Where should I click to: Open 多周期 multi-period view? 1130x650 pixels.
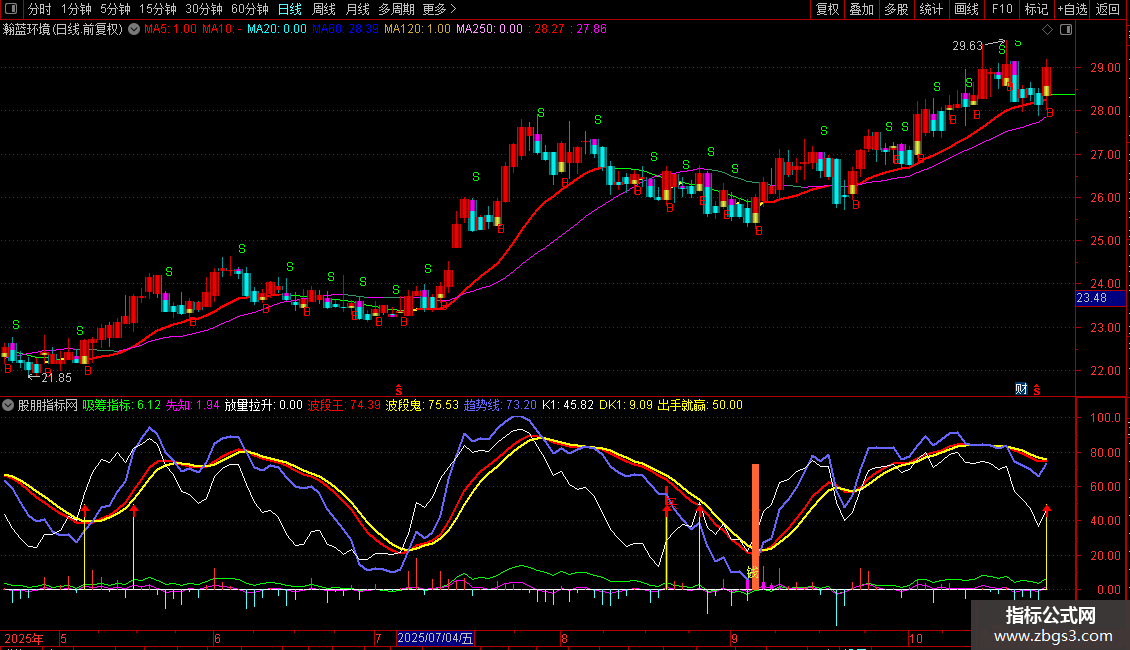pyautogui.click(x=396, y=9)
